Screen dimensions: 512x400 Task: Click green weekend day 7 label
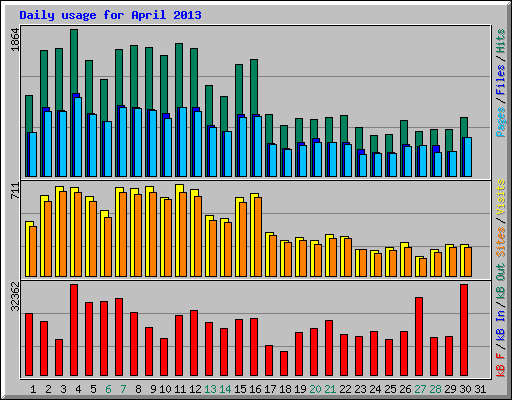123,389
